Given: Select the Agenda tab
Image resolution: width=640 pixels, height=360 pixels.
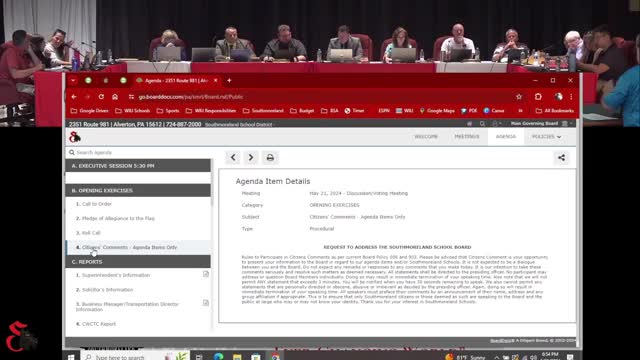Looking at the screenshot, I should [x=506, y=137].
